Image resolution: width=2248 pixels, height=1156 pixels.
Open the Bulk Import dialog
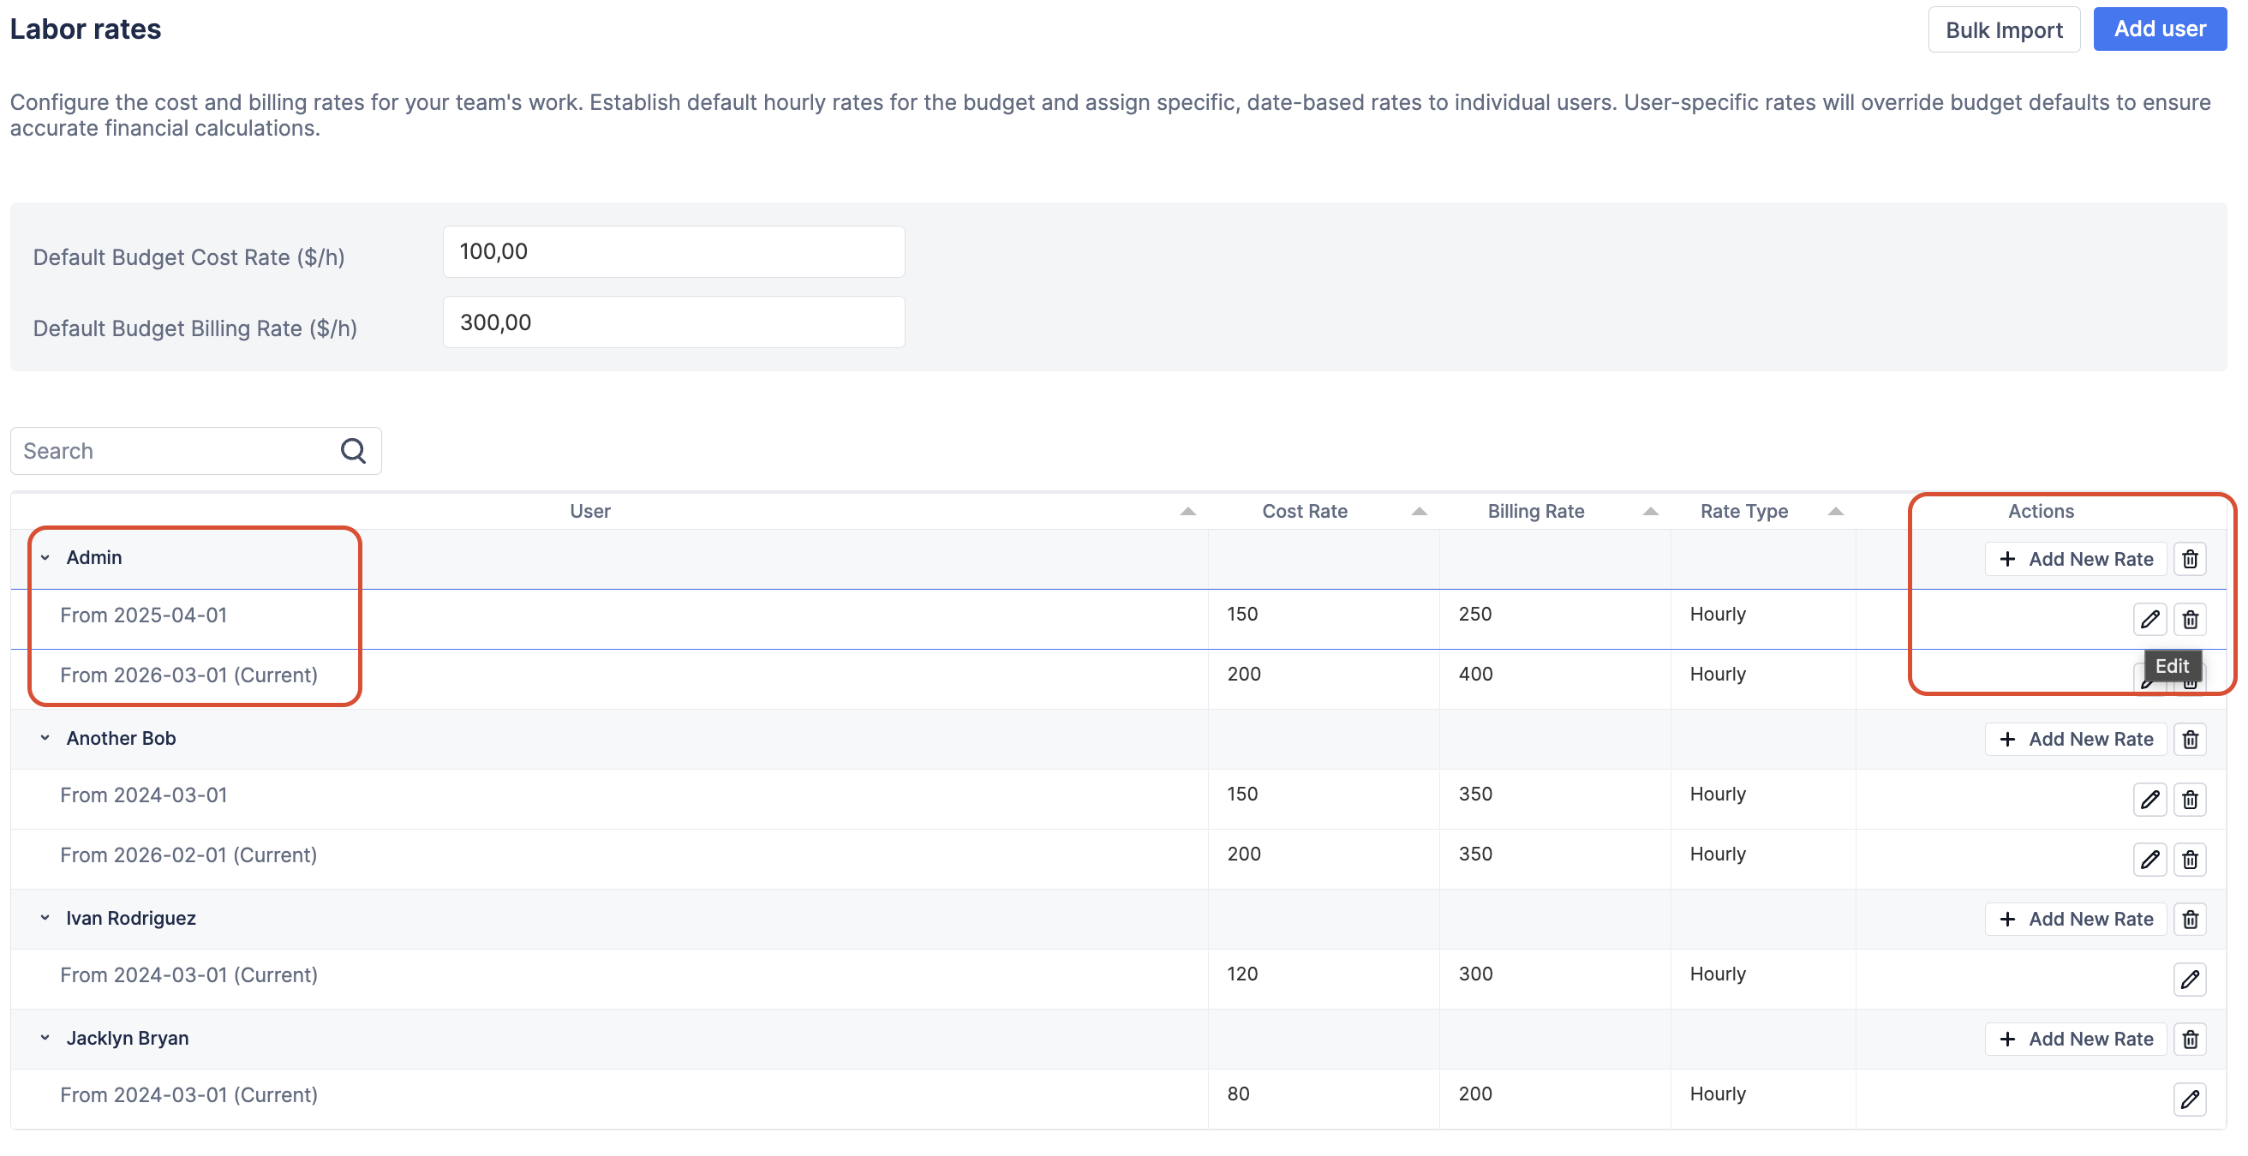click(2003, 30)
